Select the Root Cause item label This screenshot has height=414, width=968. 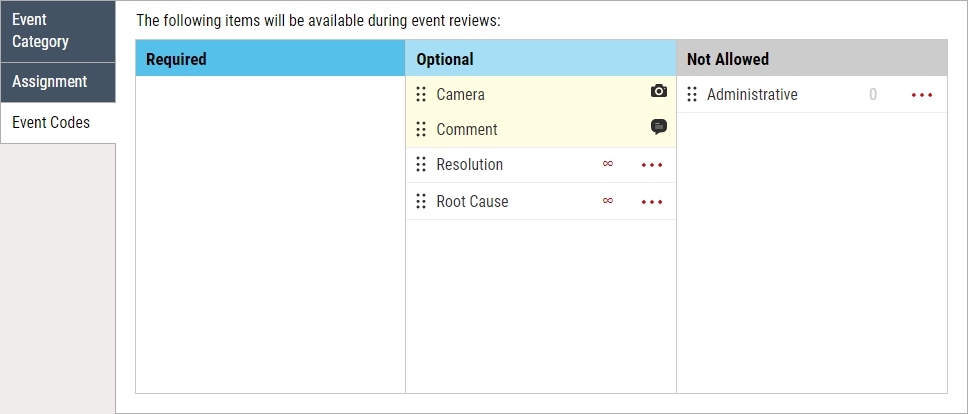[472, 202]
